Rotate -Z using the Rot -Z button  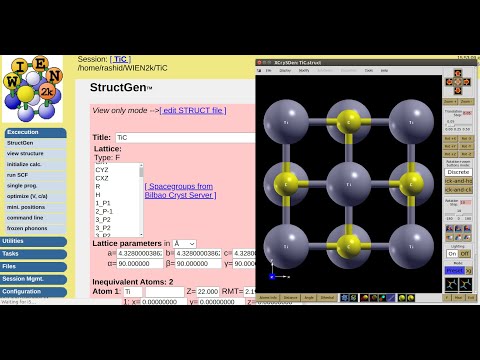pyautogui.click(x=466, y=154)
